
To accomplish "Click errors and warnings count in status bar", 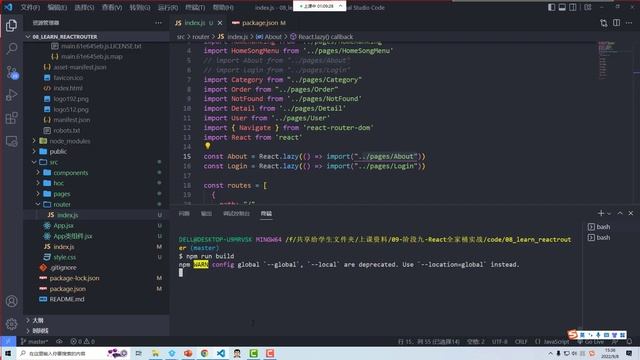I will [82, 341].
